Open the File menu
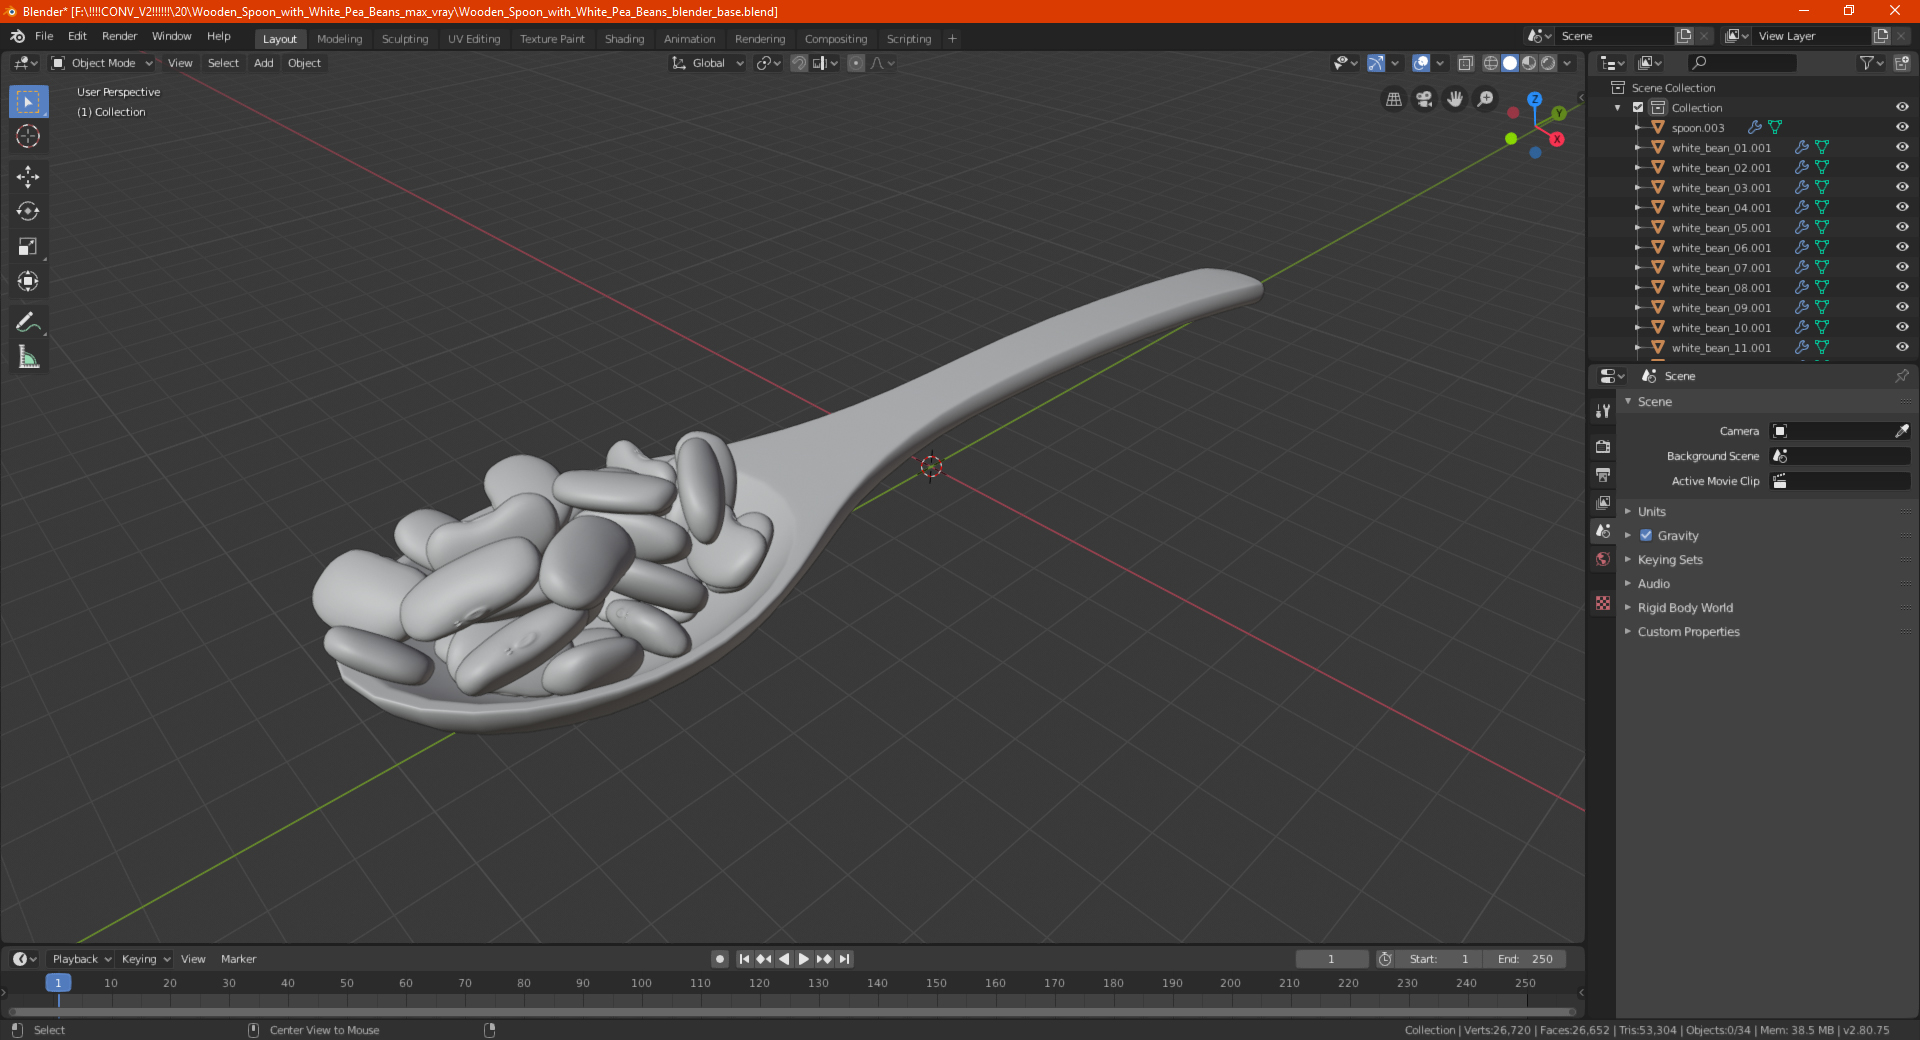The height and width of the screenshot is (1040, 1920). 44,36
